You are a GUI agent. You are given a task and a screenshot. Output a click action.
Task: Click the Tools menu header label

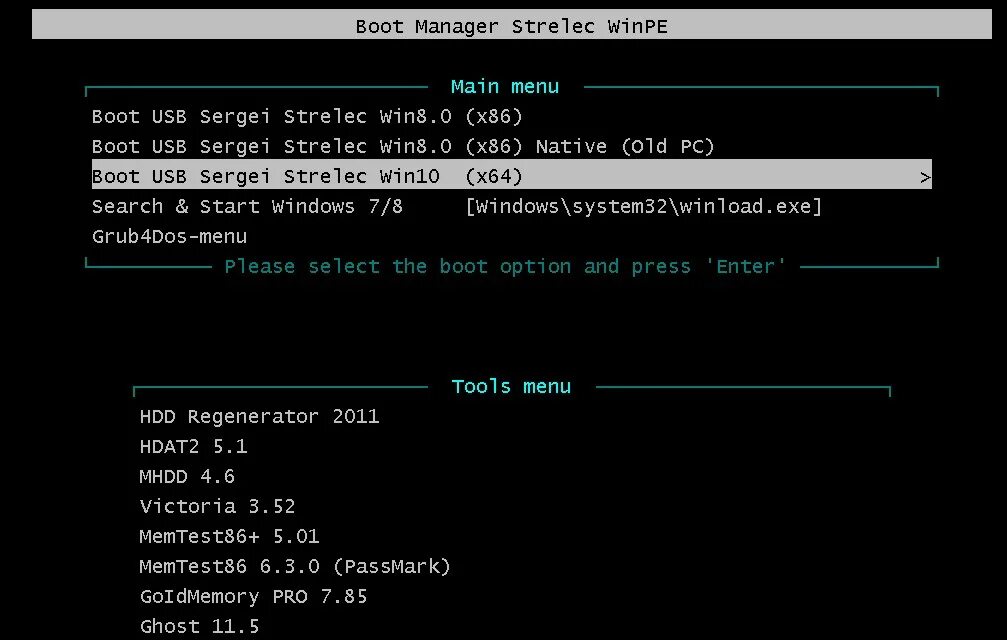point(510,386)
